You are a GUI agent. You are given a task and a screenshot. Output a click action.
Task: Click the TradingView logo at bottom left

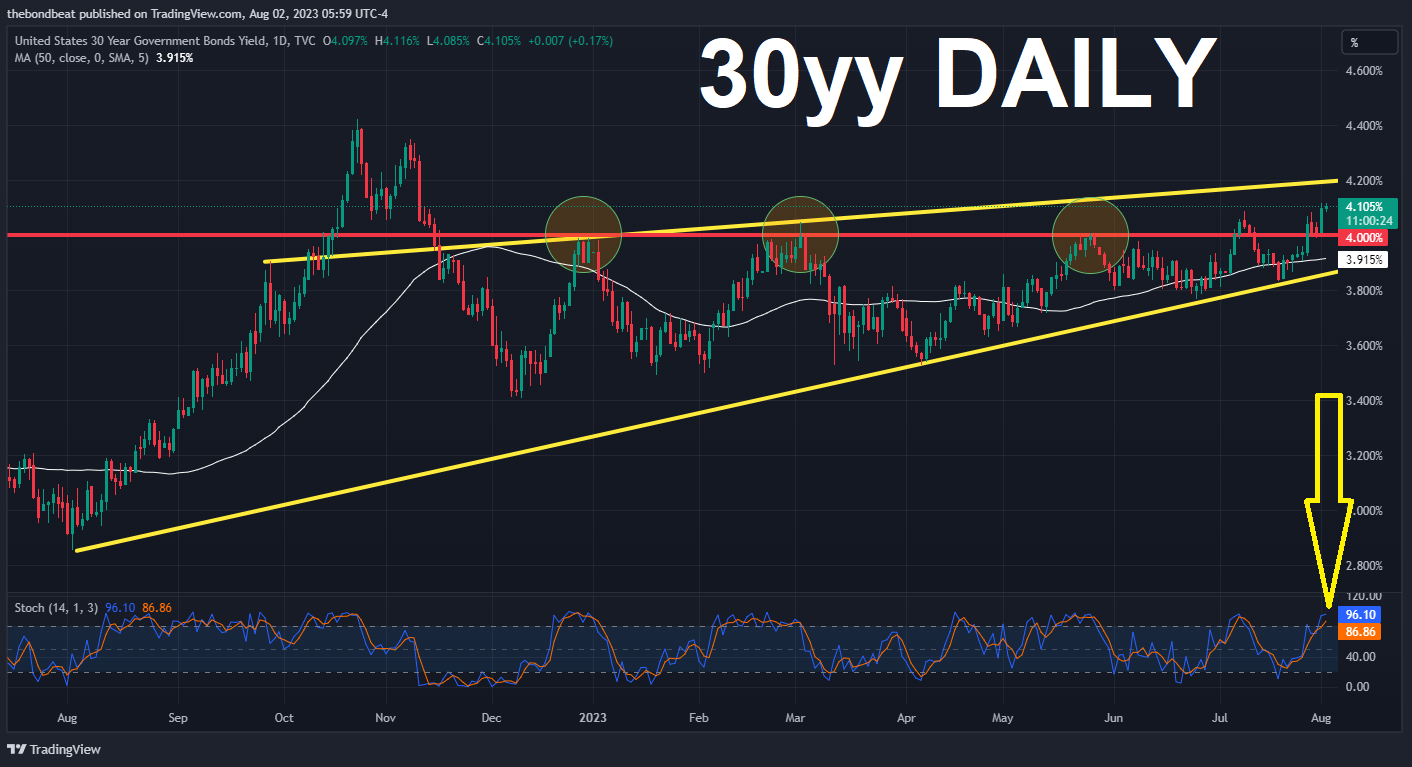pos(54,749)
